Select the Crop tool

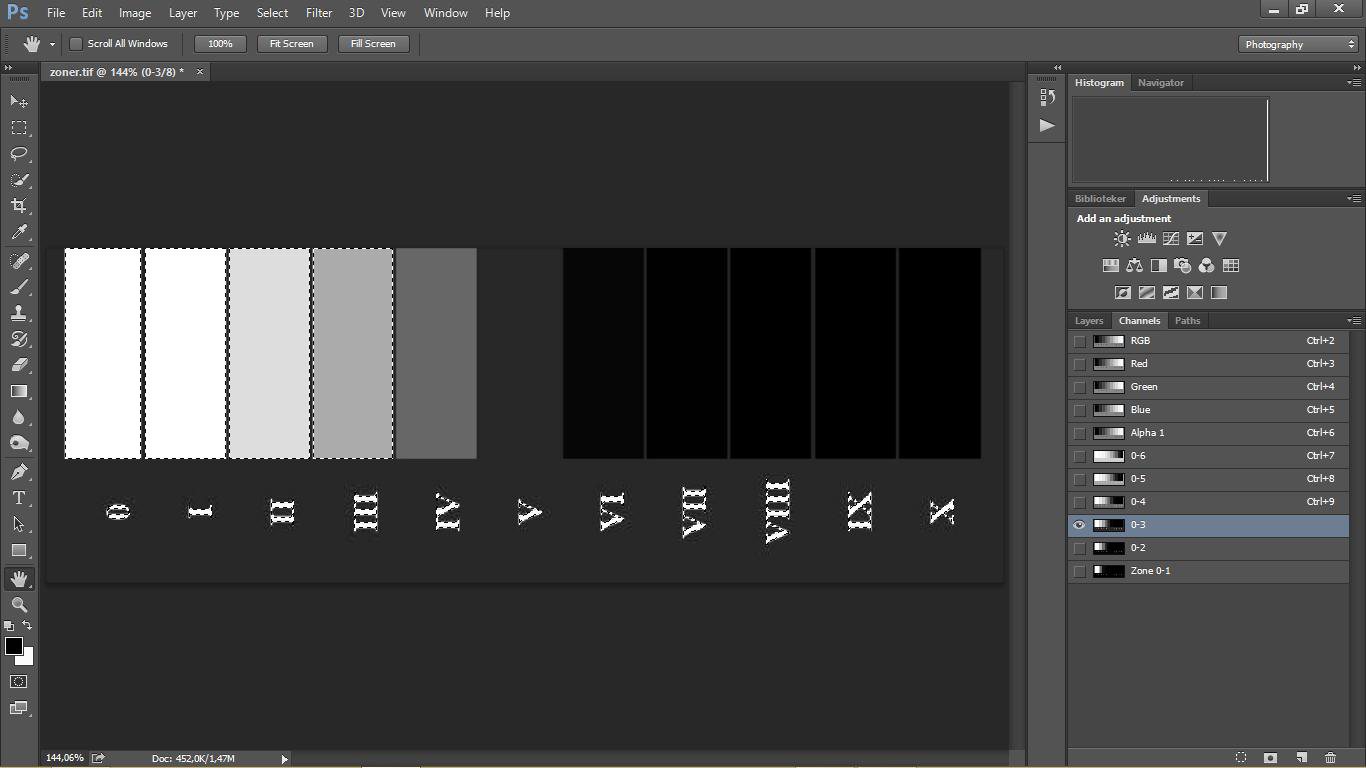click(19, 206)
